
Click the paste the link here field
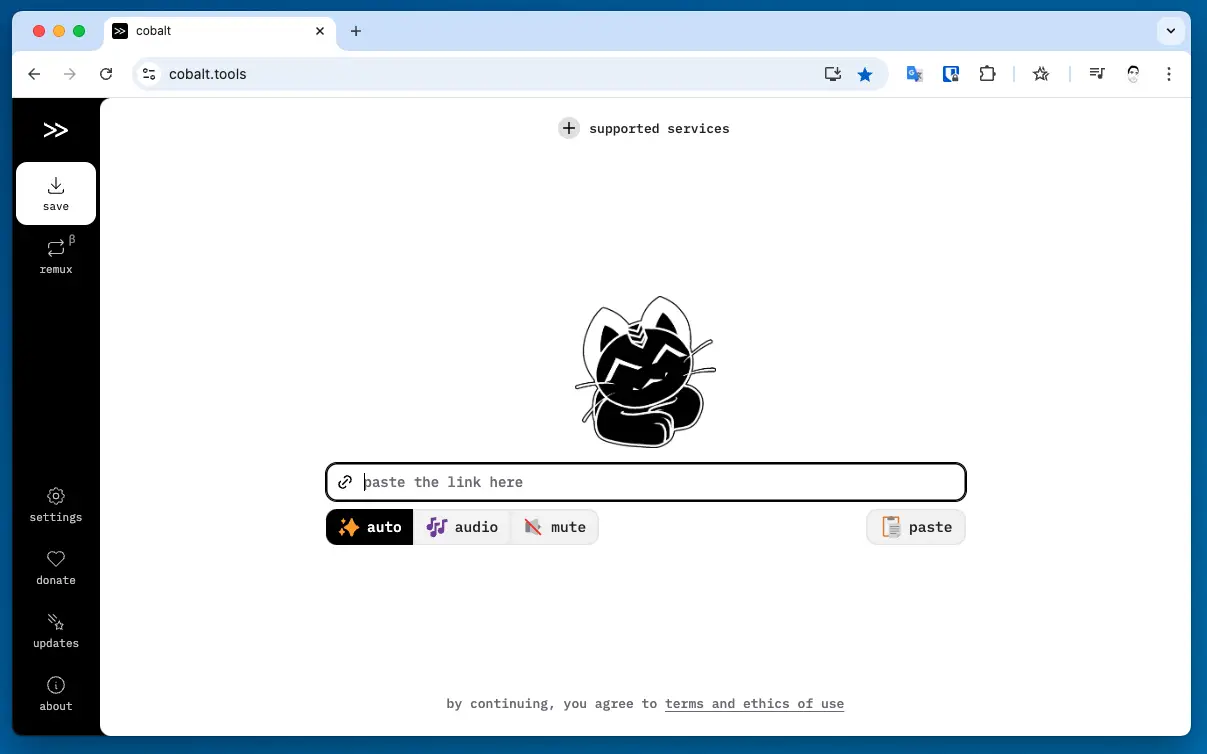click(646, 482)
